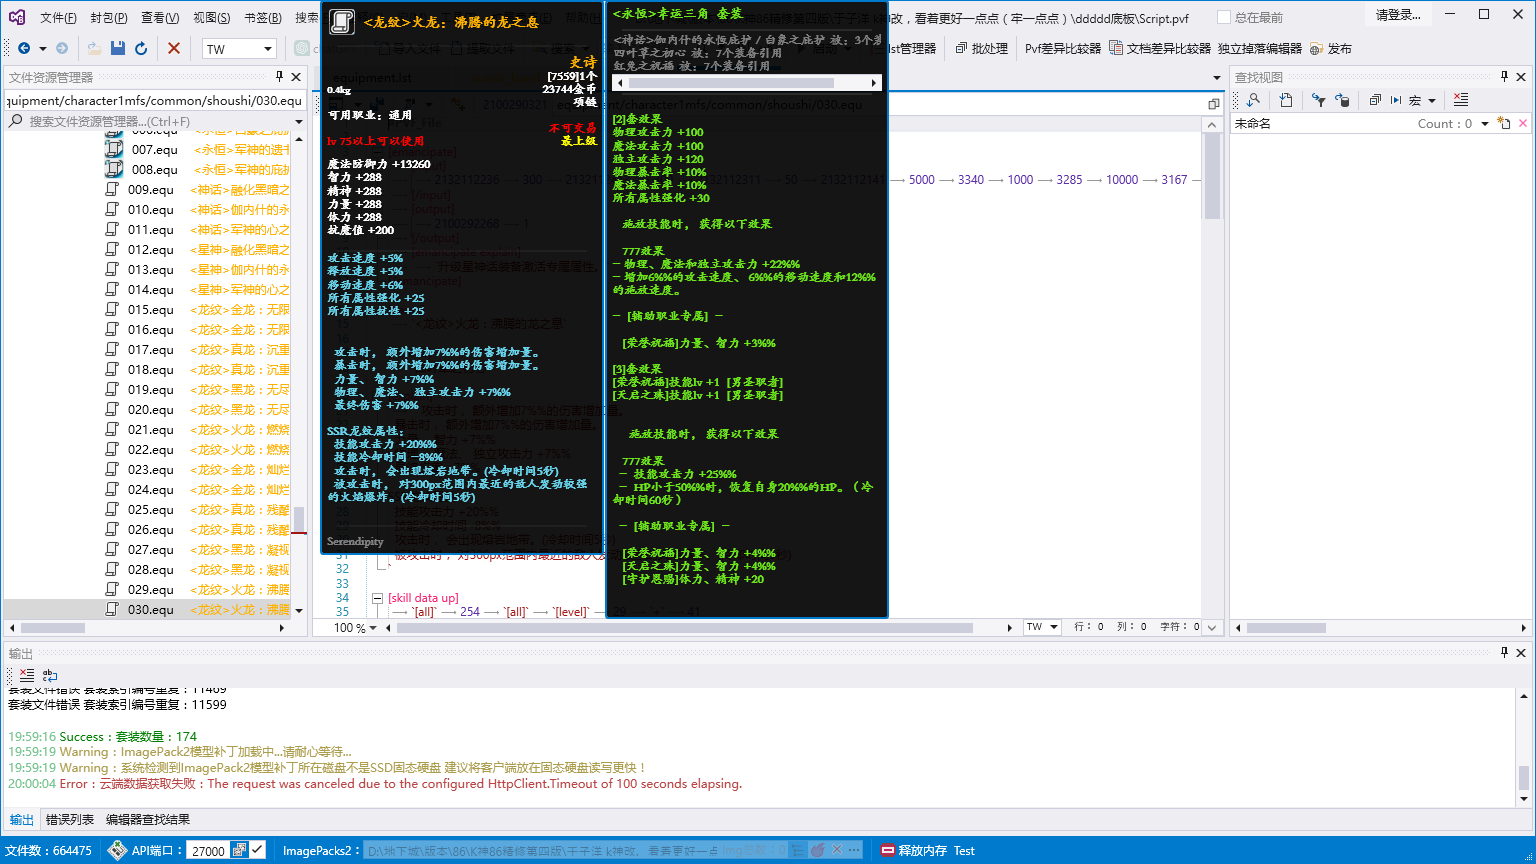Image resolution: width=1536 pixels, height=864 pixels.
Task: Click the red X delete icon
Action: [174, 48]
